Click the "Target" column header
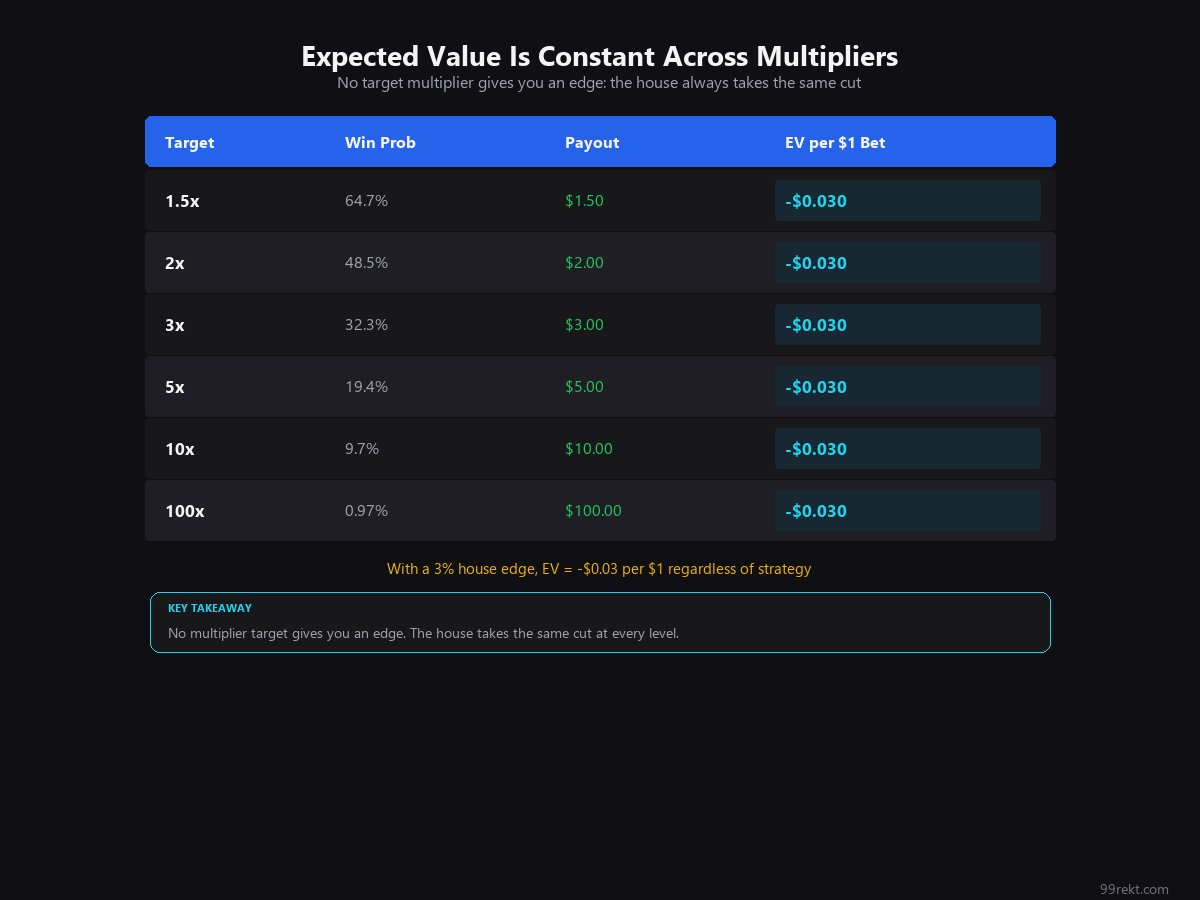 click(x=190, y=143)
